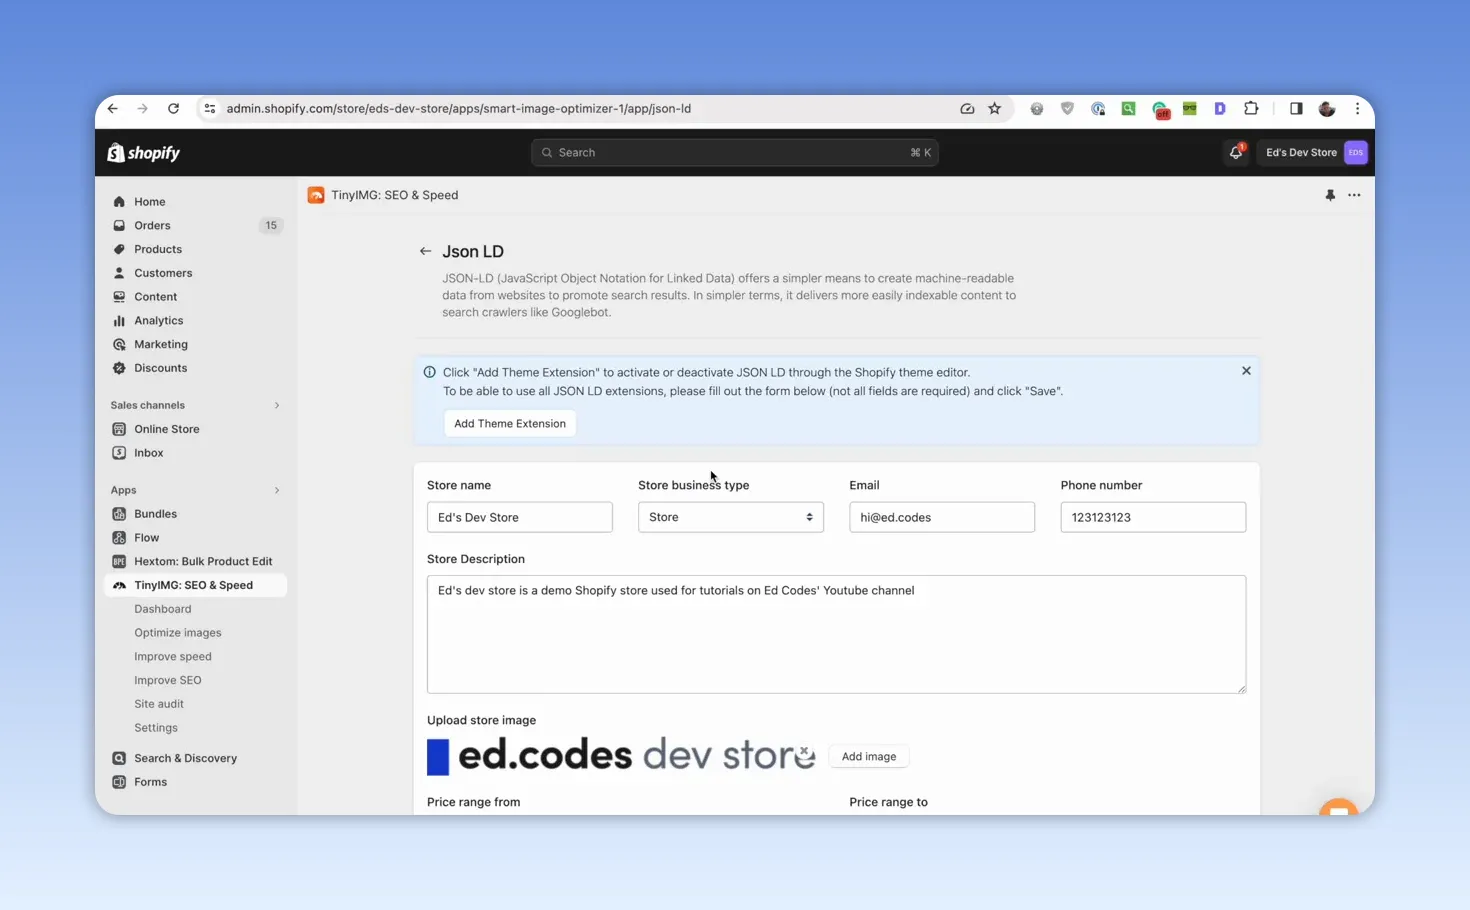
Task: Expand Apps section chevron
Action: (x=277, y=490)
